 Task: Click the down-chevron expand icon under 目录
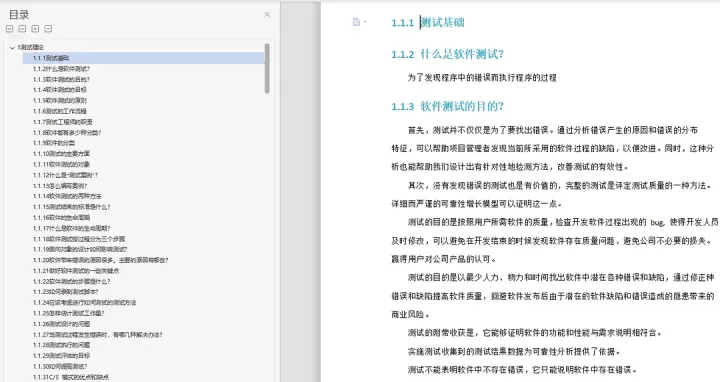10,29
